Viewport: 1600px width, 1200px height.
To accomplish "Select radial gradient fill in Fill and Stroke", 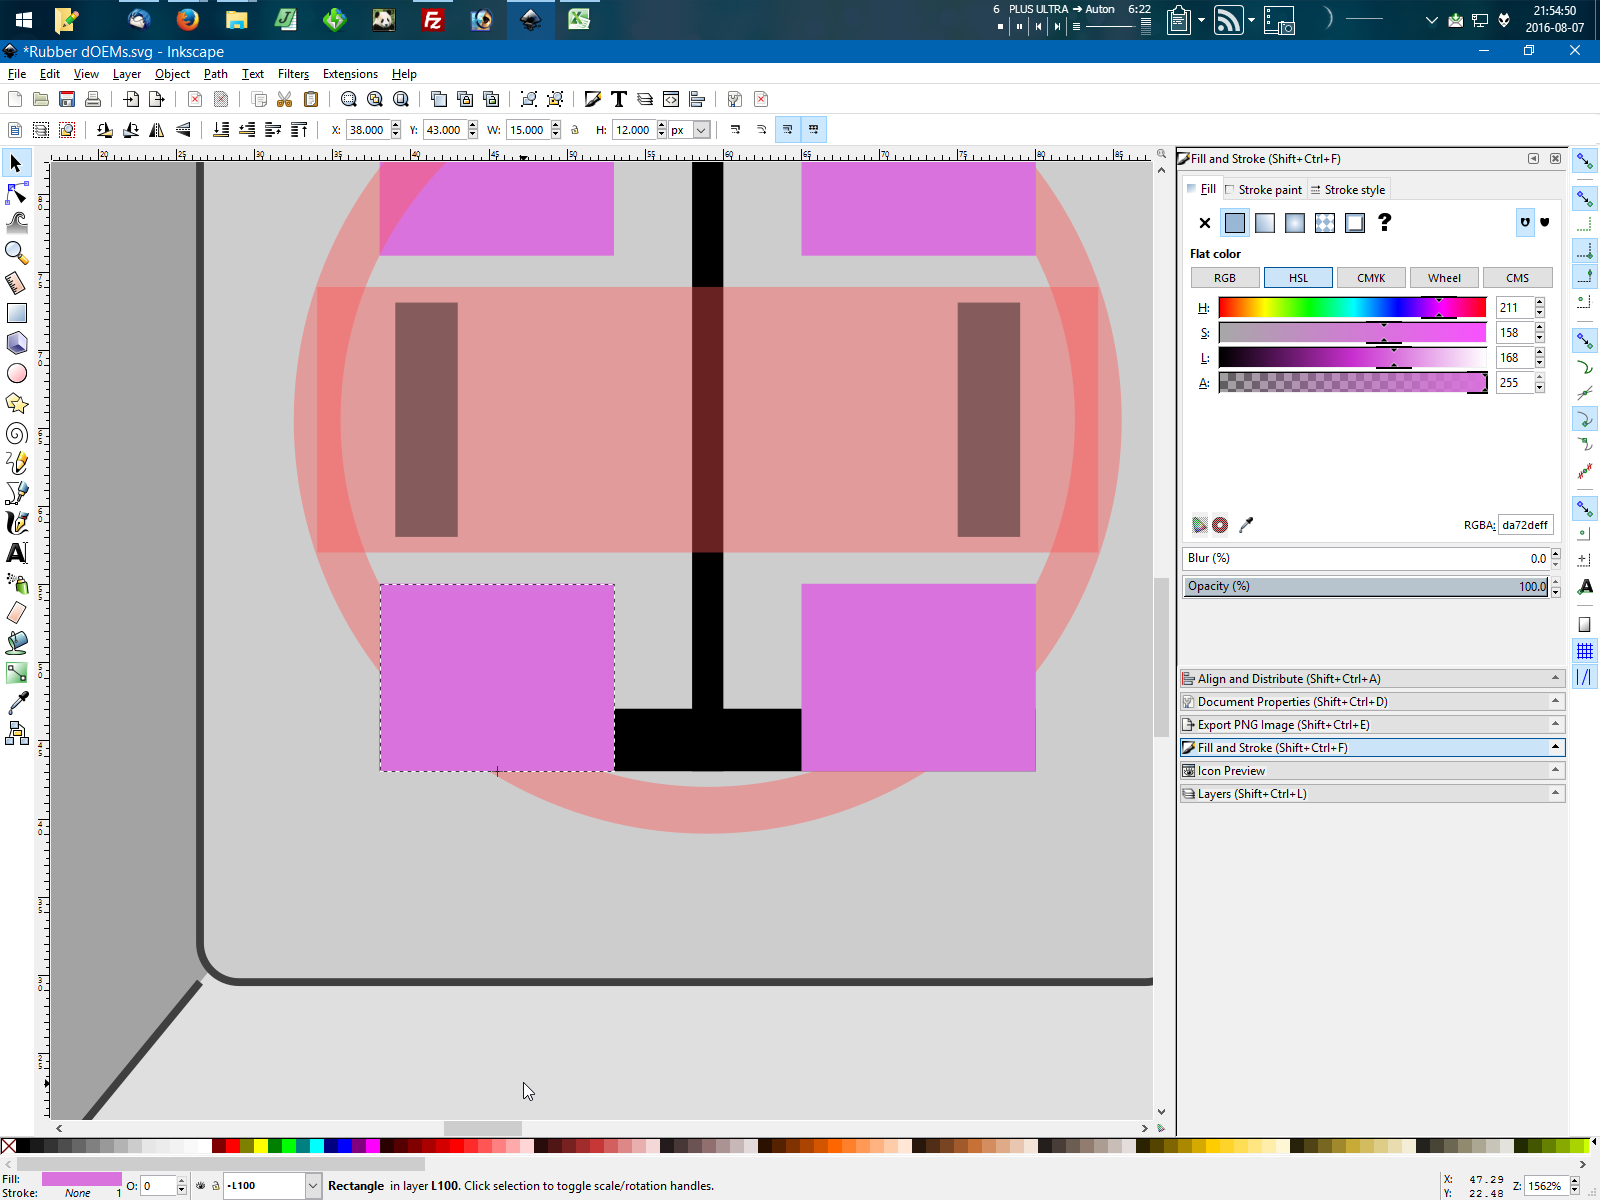I will [x=1294, y=222].
